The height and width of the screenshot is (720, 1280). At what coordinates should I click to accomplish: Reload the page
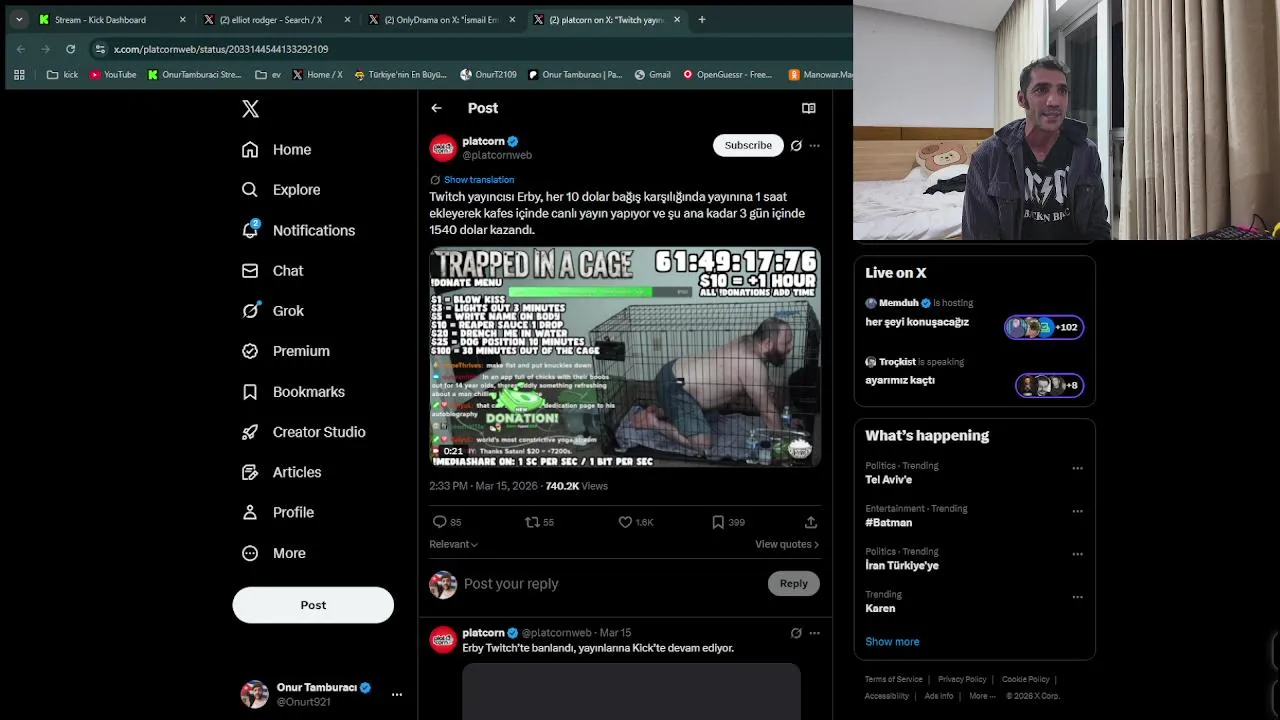tap(70, 49)
